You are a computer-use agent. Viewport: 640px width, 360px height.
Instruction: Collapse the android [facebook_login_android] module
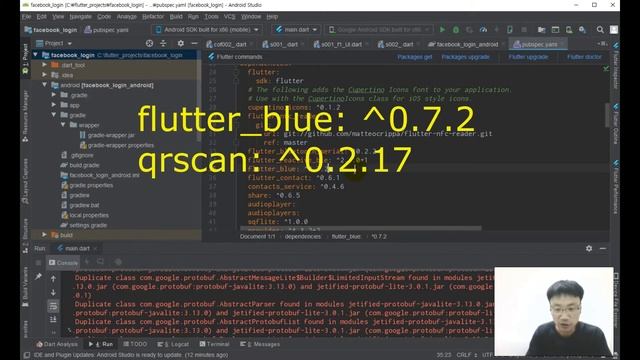[44, 85]
